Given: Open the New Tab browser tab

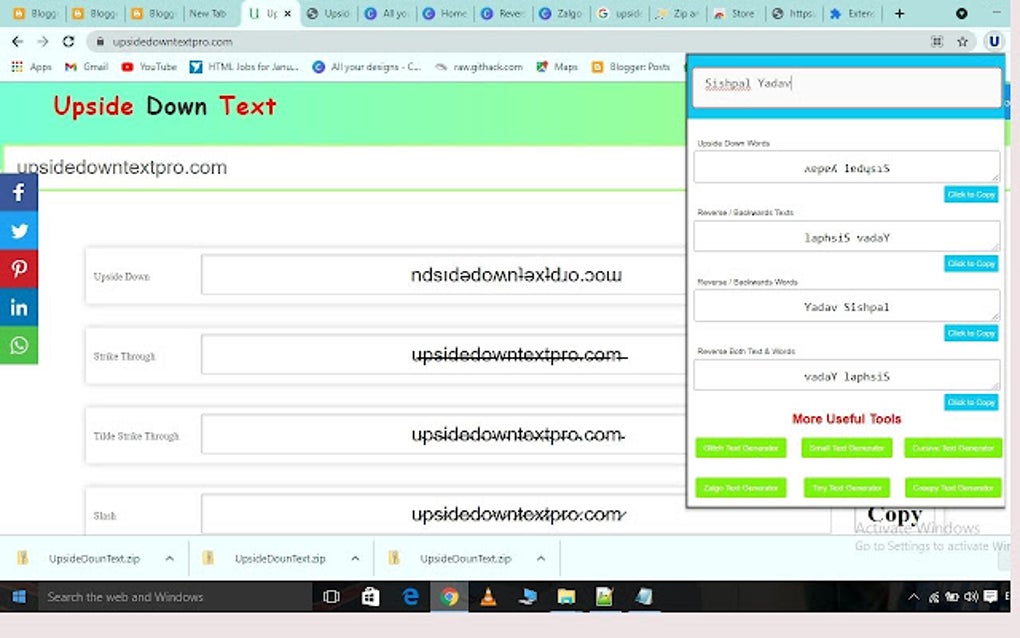Looking at the screenshot, I should click(207, 15).
